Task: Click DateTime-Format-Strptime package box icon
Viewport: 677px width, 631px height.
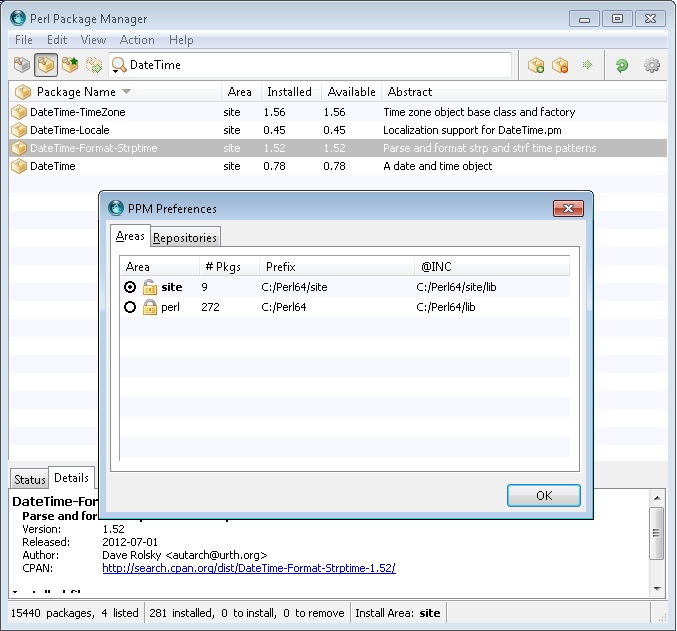Action: 19,148
